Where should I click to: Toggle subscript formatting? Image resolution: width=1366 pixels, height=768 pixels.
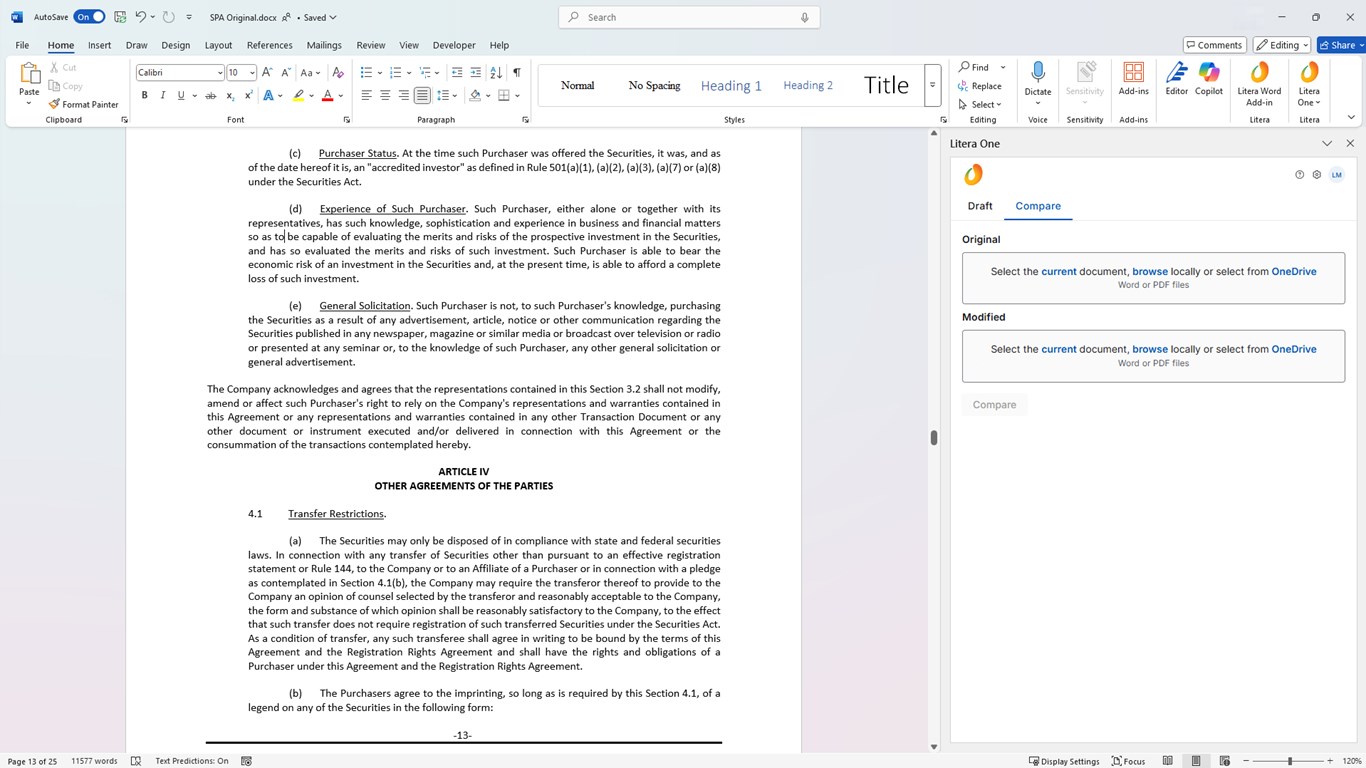230,96
